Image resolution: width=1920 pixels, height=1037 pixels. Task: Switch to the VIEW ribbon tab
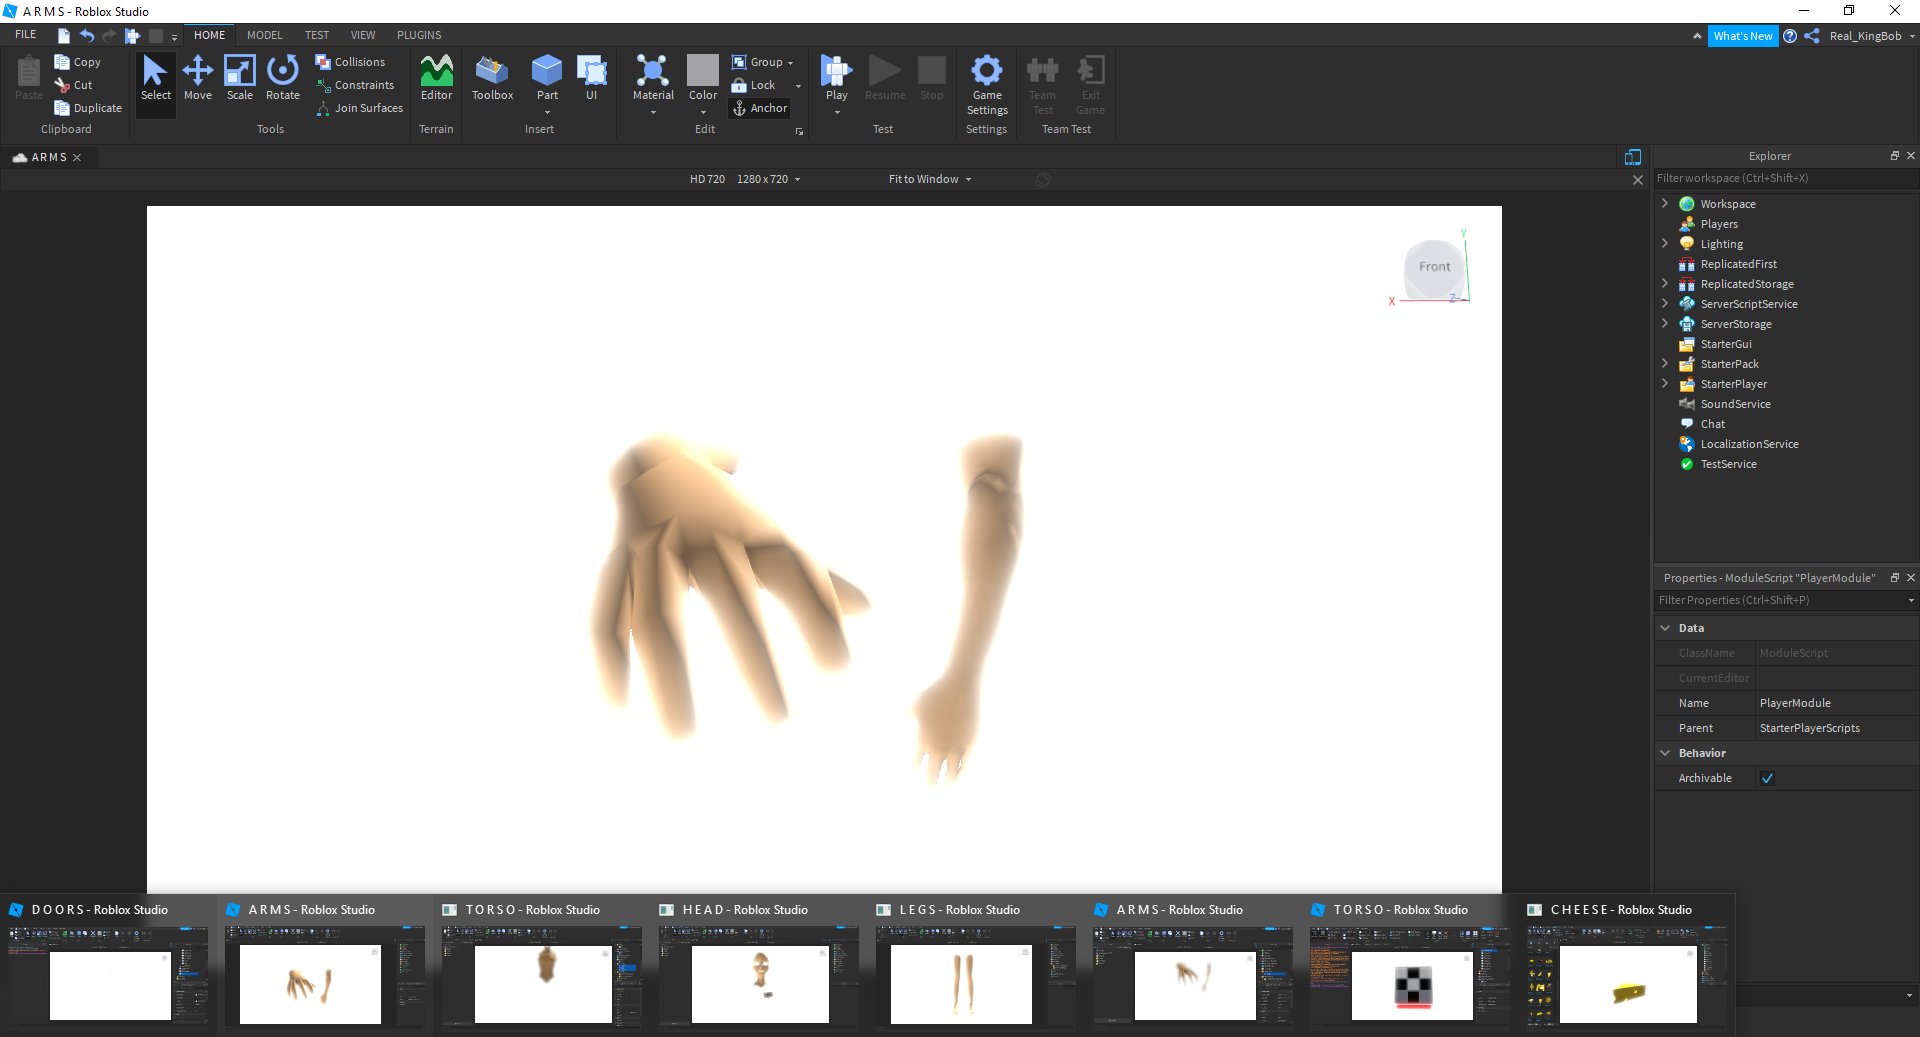coord(363,35)
